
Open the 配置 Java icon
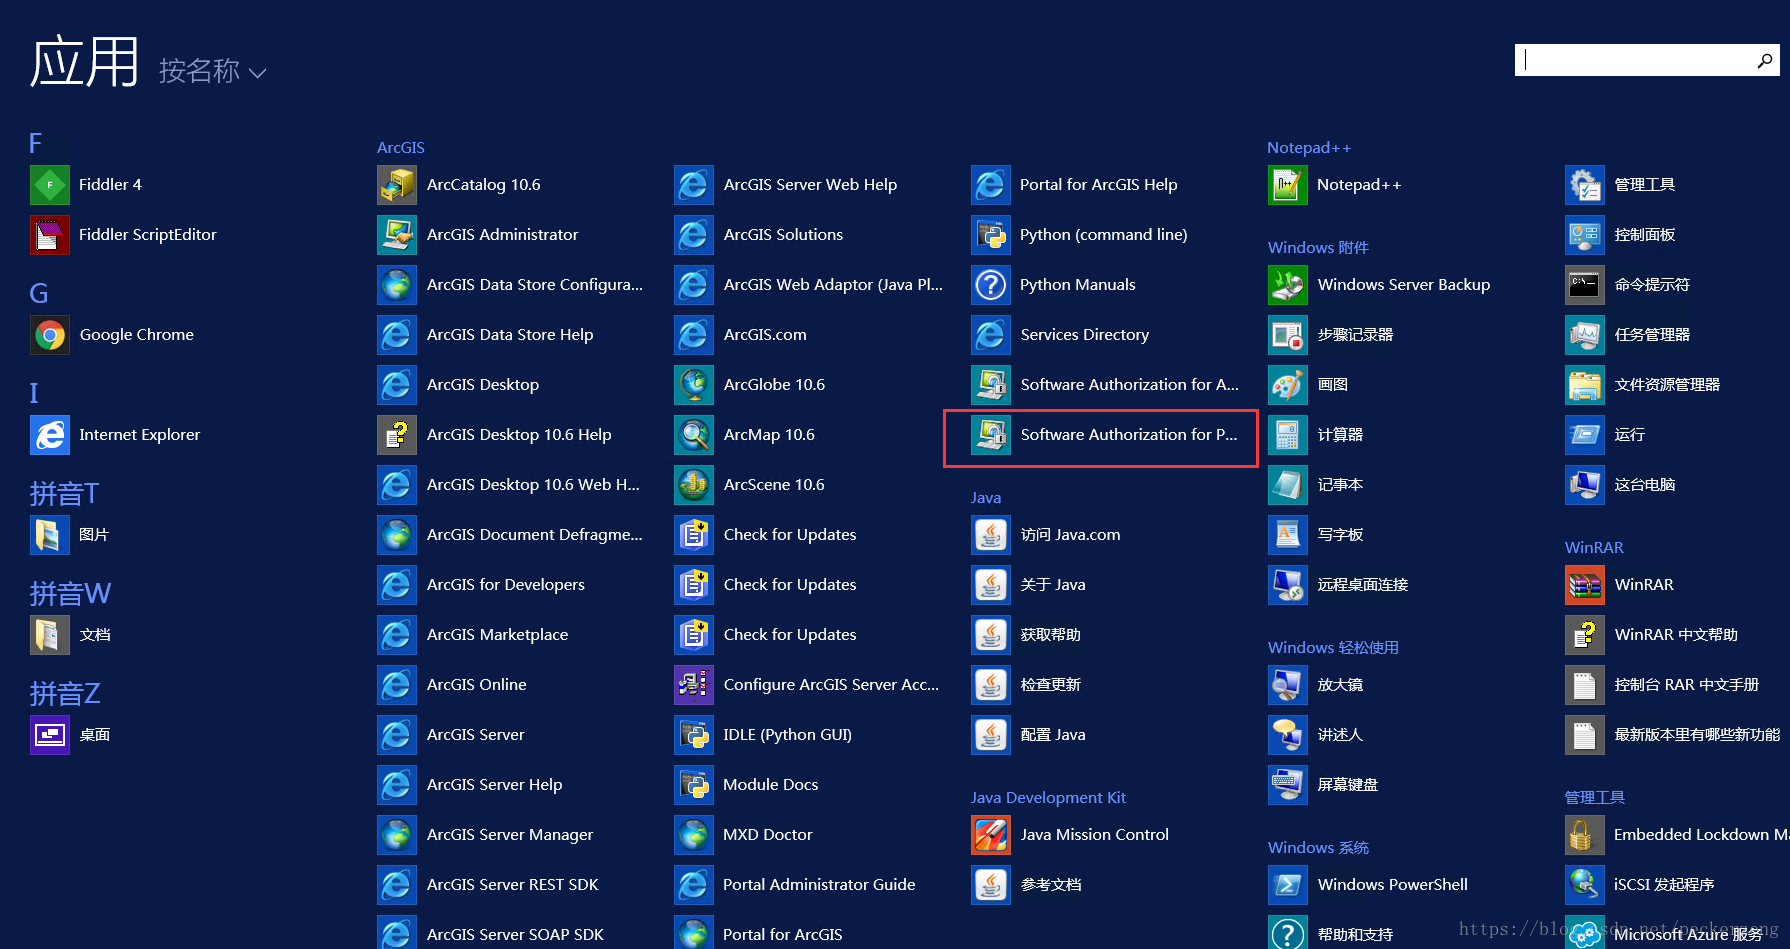[x=991, y=735]
